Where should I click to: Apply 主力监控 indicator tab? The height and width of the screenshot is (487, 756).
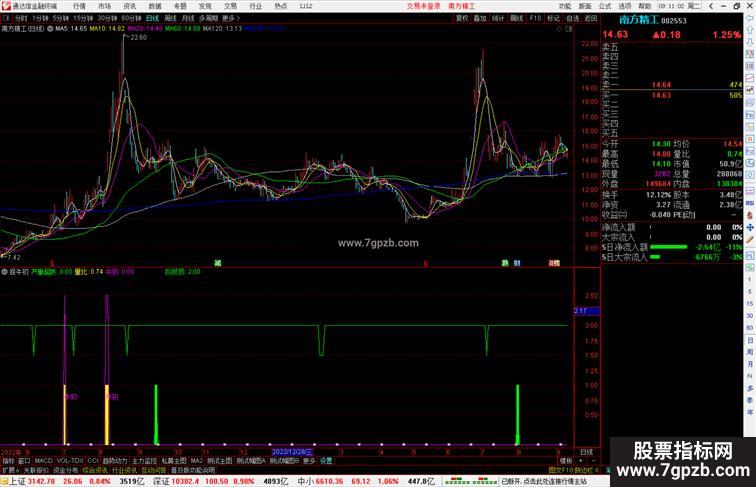[x=144, y=461]
